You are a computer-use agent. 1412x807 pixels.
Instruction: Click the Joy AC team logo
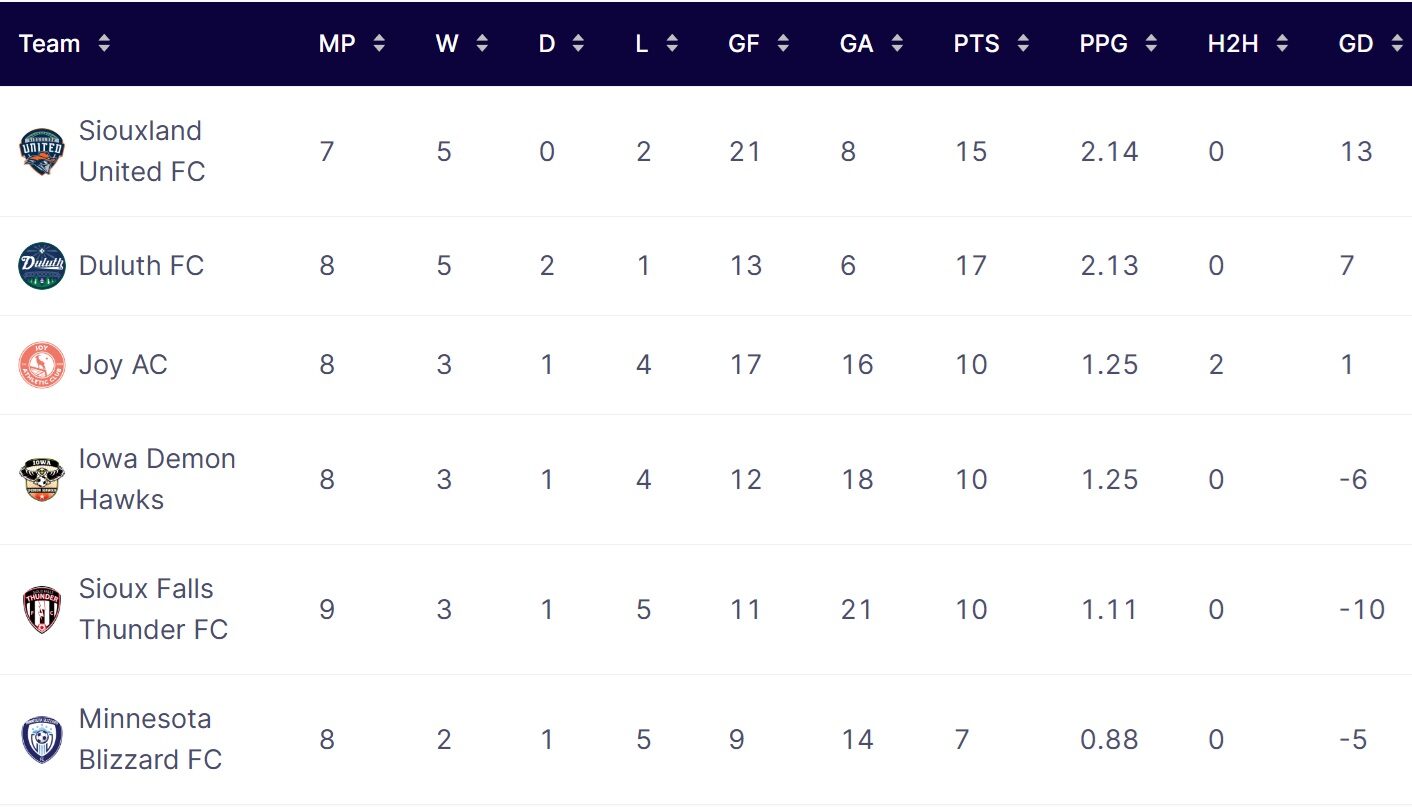[x=42, y=365]
